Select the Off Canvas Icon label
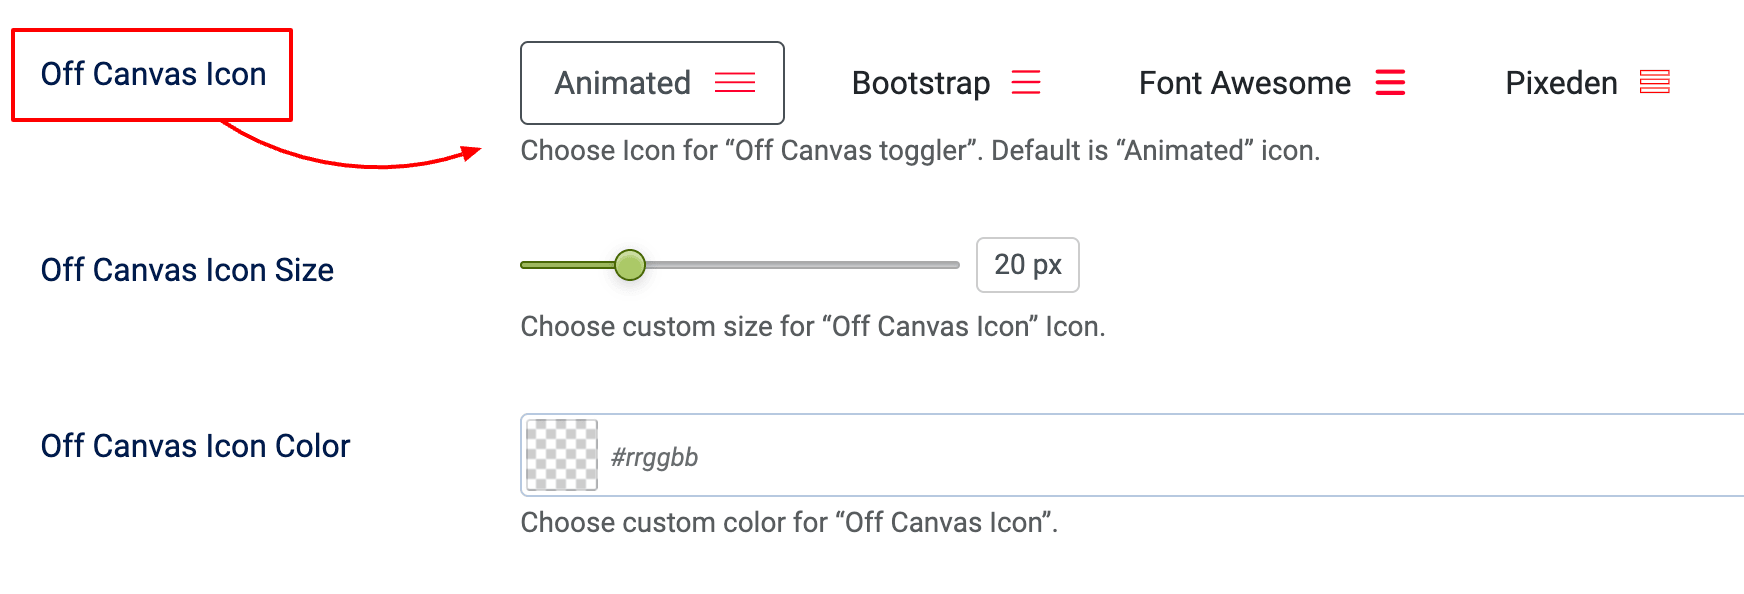Image resolution: width=1744 pixels, height=594 pixels. tap(152, 73)
